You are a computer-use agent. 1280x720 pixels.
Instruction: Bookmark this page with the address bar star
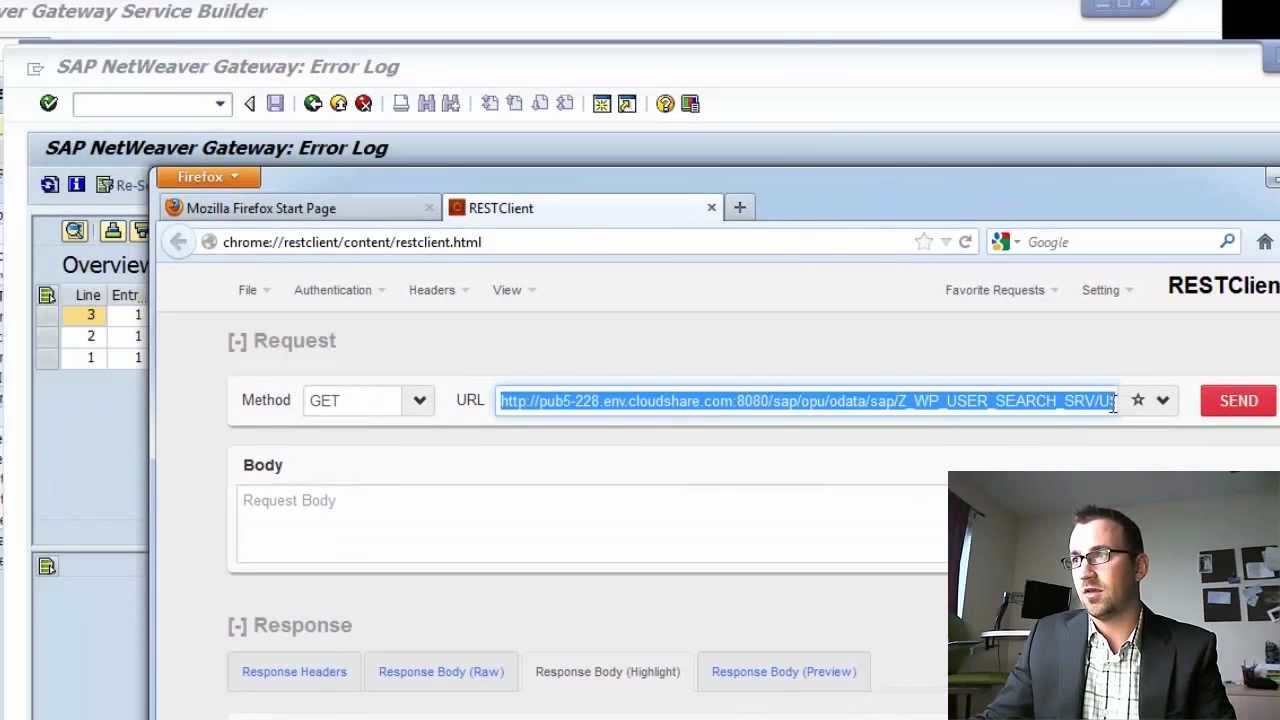click(923, 242)
